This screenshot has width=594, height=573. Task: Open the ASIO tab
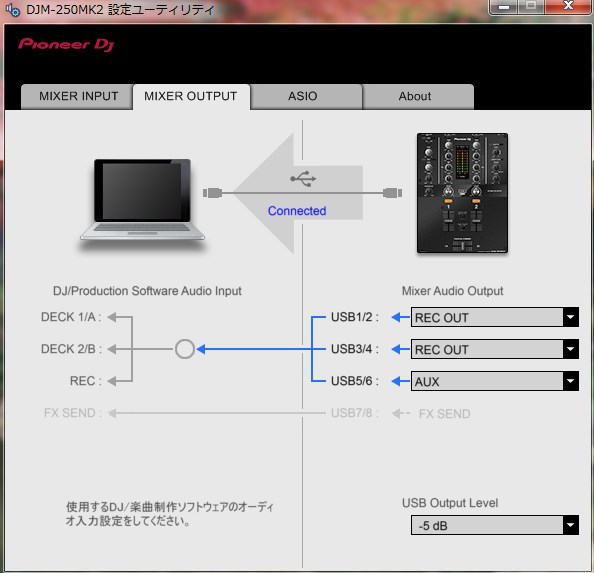[306, 97]
